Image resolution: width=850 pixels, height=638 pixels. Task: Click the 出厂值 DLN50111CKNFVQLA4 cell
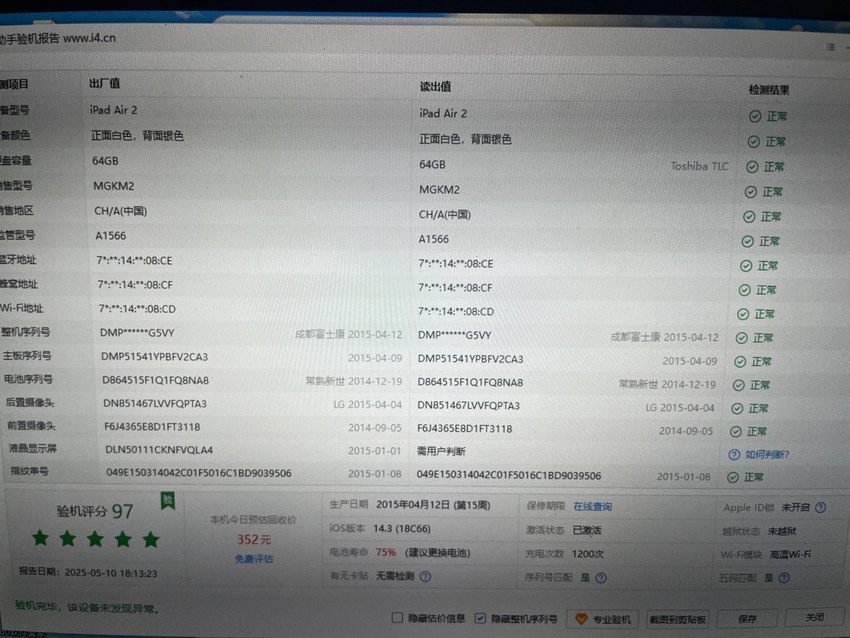click(159, 450)
